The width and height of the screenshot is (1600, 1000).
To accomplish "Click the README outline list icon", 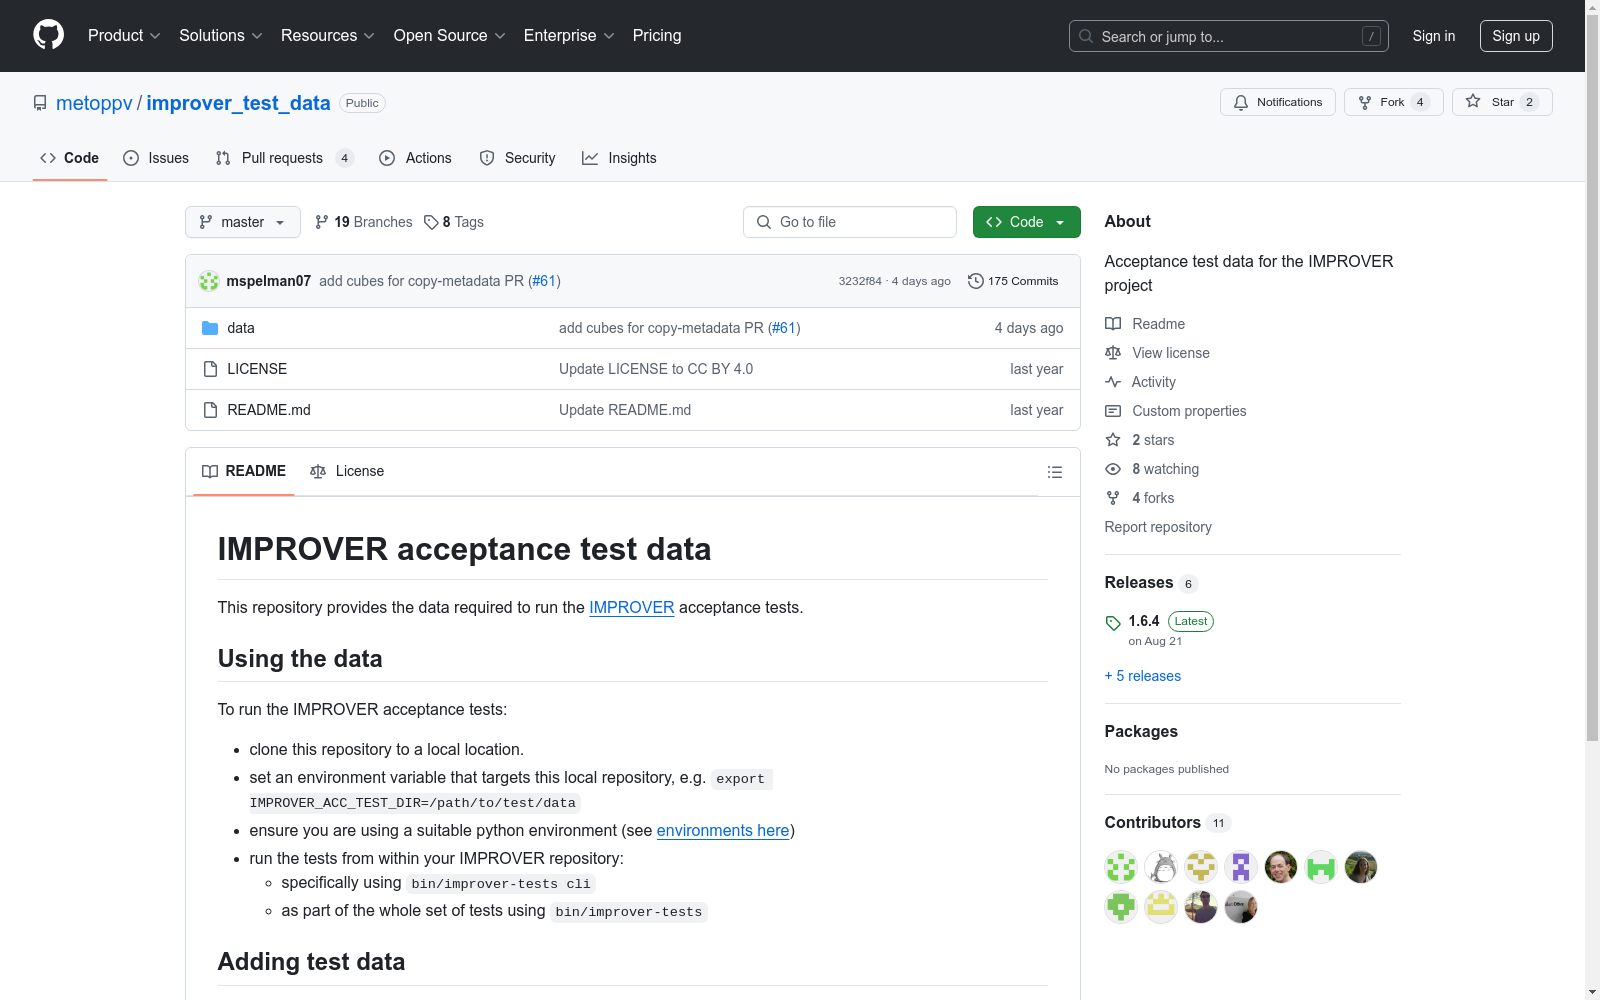I will (x=1054, y=472).
